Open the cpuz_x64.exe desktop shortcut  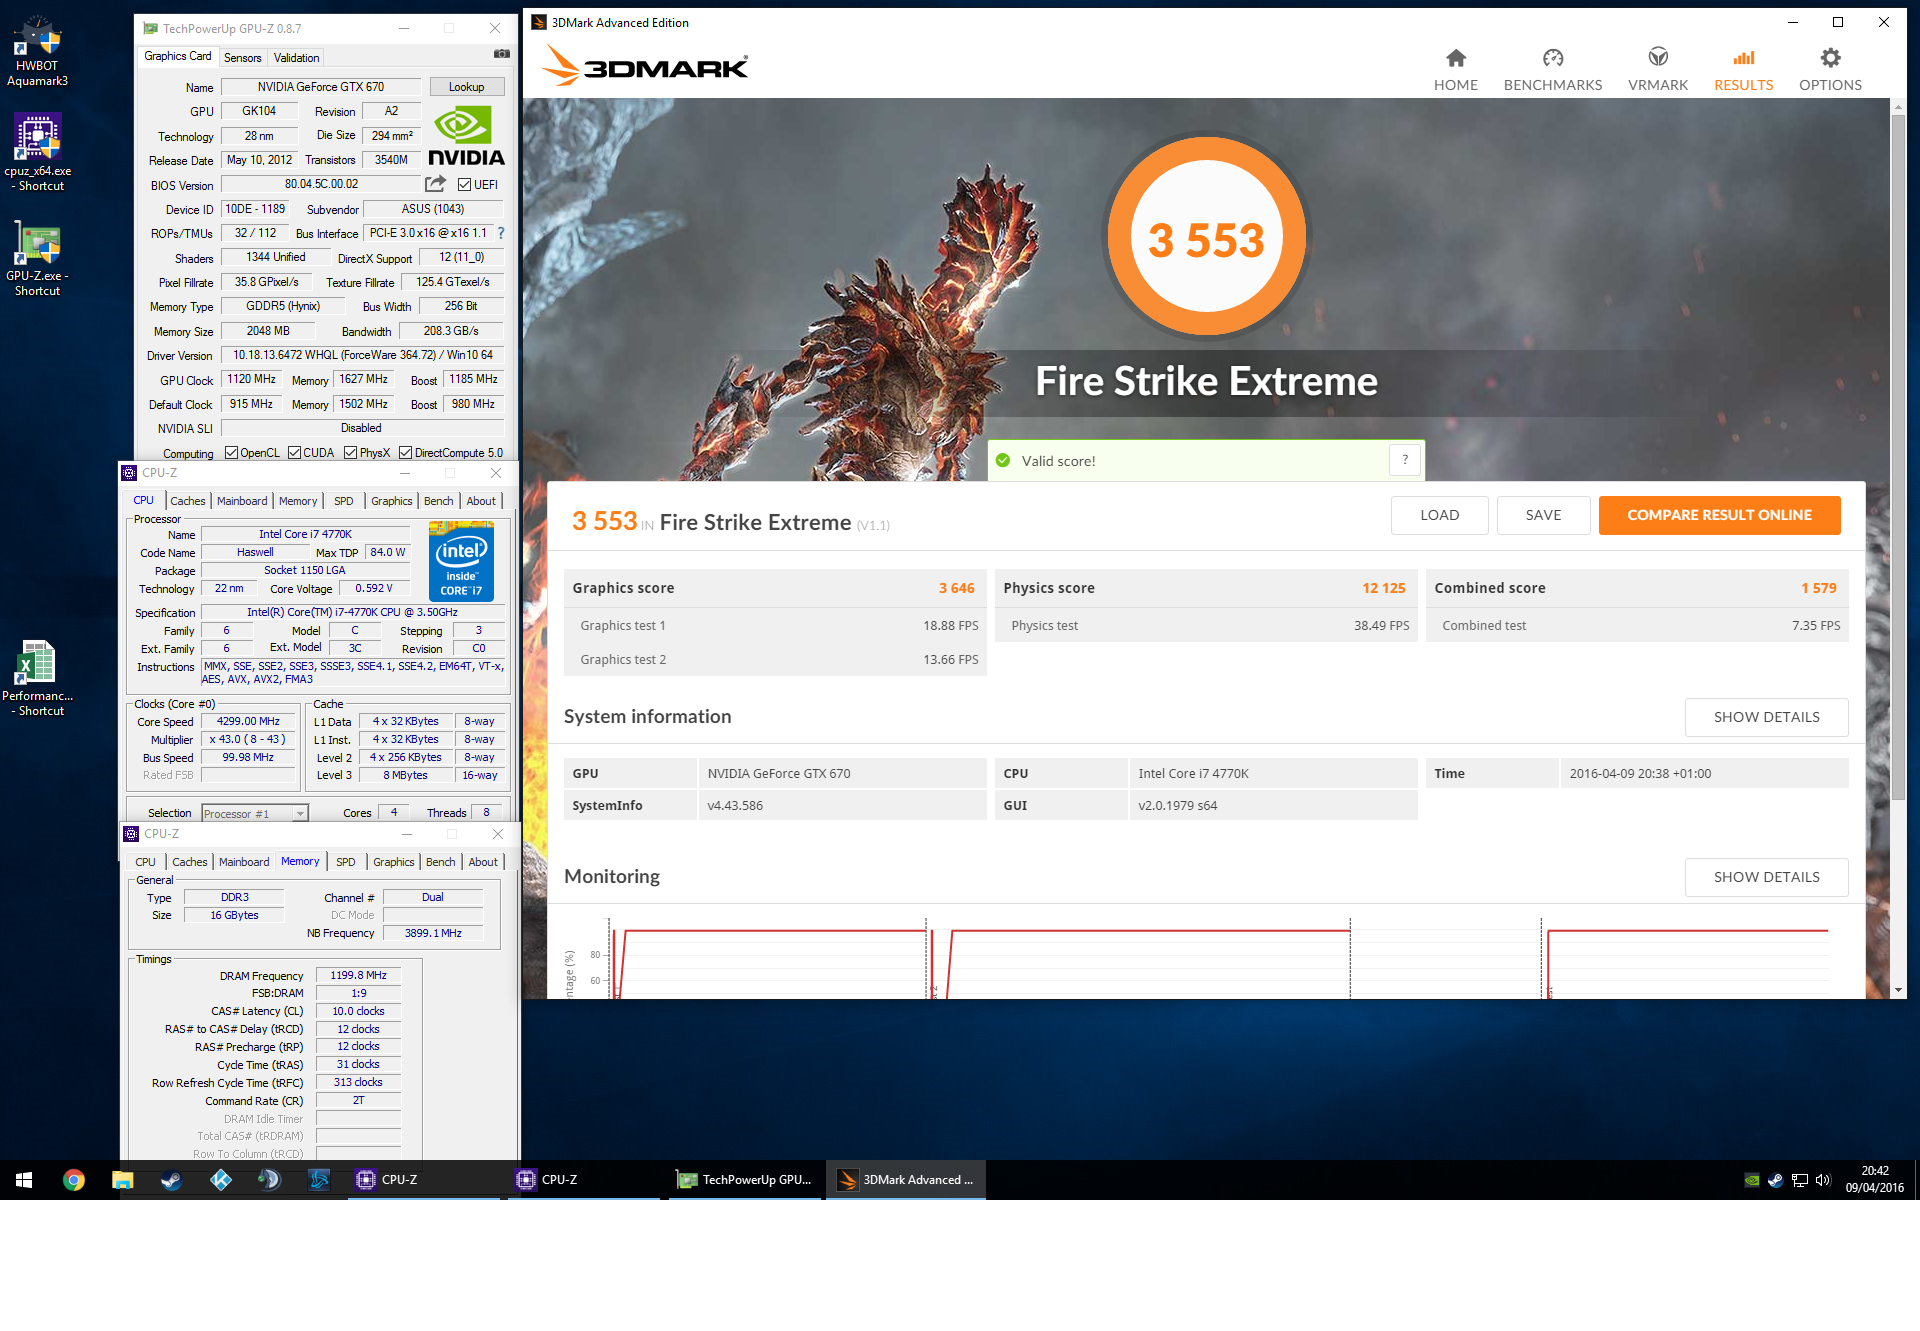(x=37, y=152)
